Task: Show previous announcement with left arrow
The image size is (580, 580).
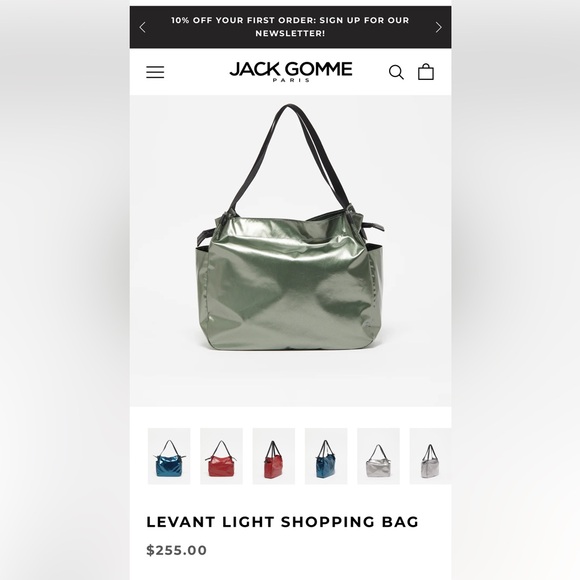Action: pos(143,27)
